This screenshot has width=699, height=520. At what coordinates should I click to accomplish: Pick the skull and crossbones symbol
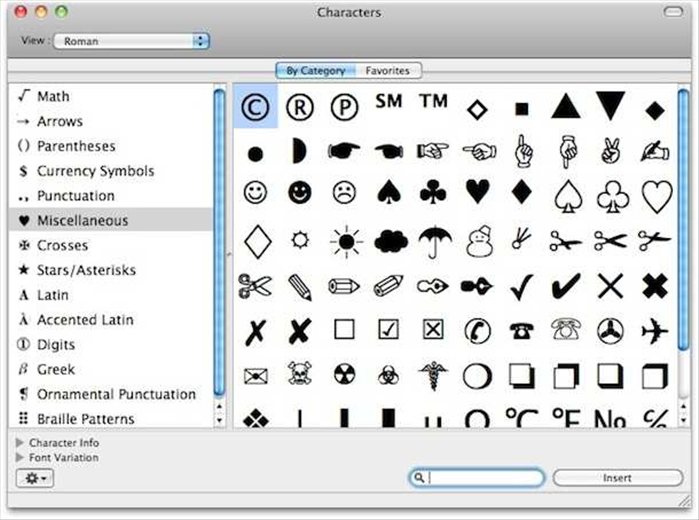[300, 374]
